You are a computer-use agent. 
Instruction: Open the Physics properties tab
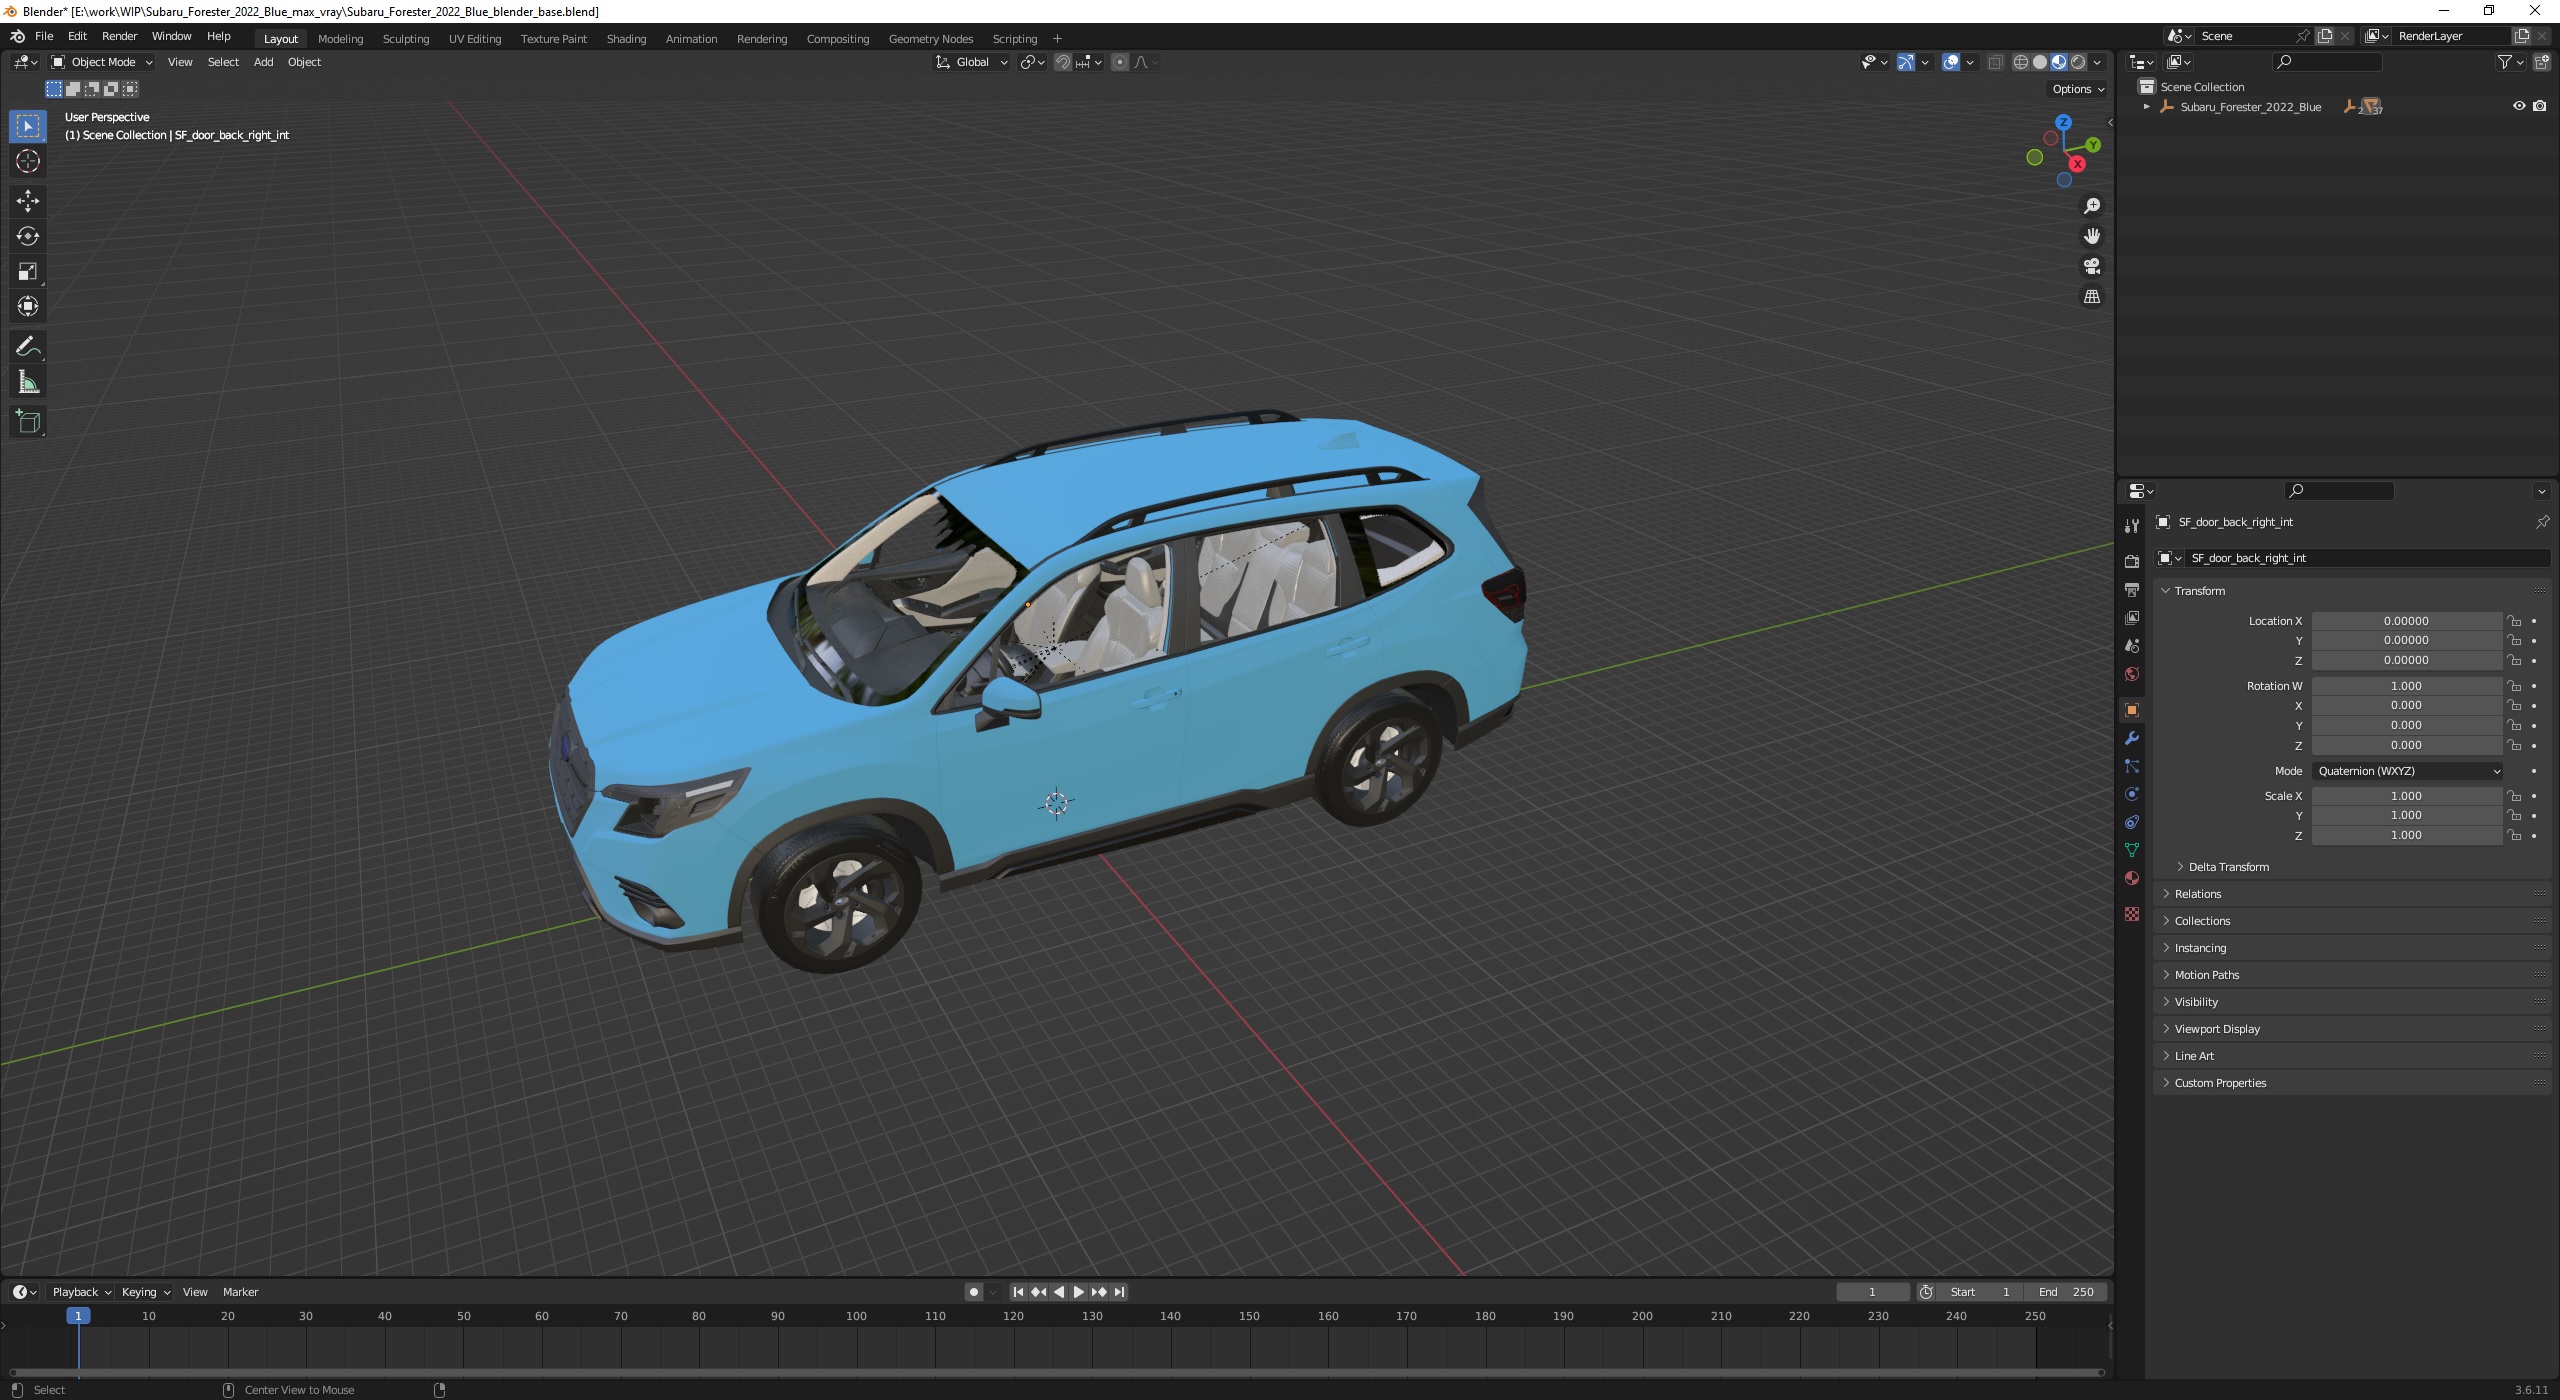tap(2132, 794)
